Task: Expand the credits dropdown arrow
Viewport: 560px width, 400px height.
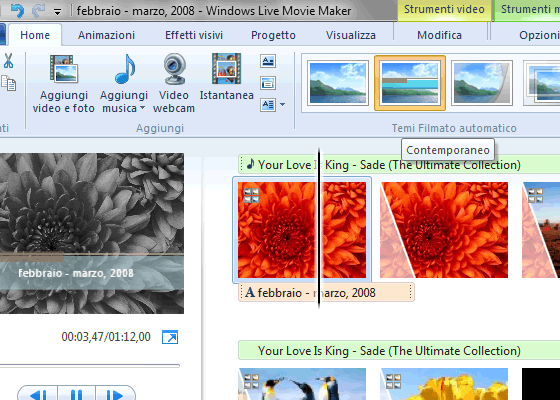Action: coord(282,105)
